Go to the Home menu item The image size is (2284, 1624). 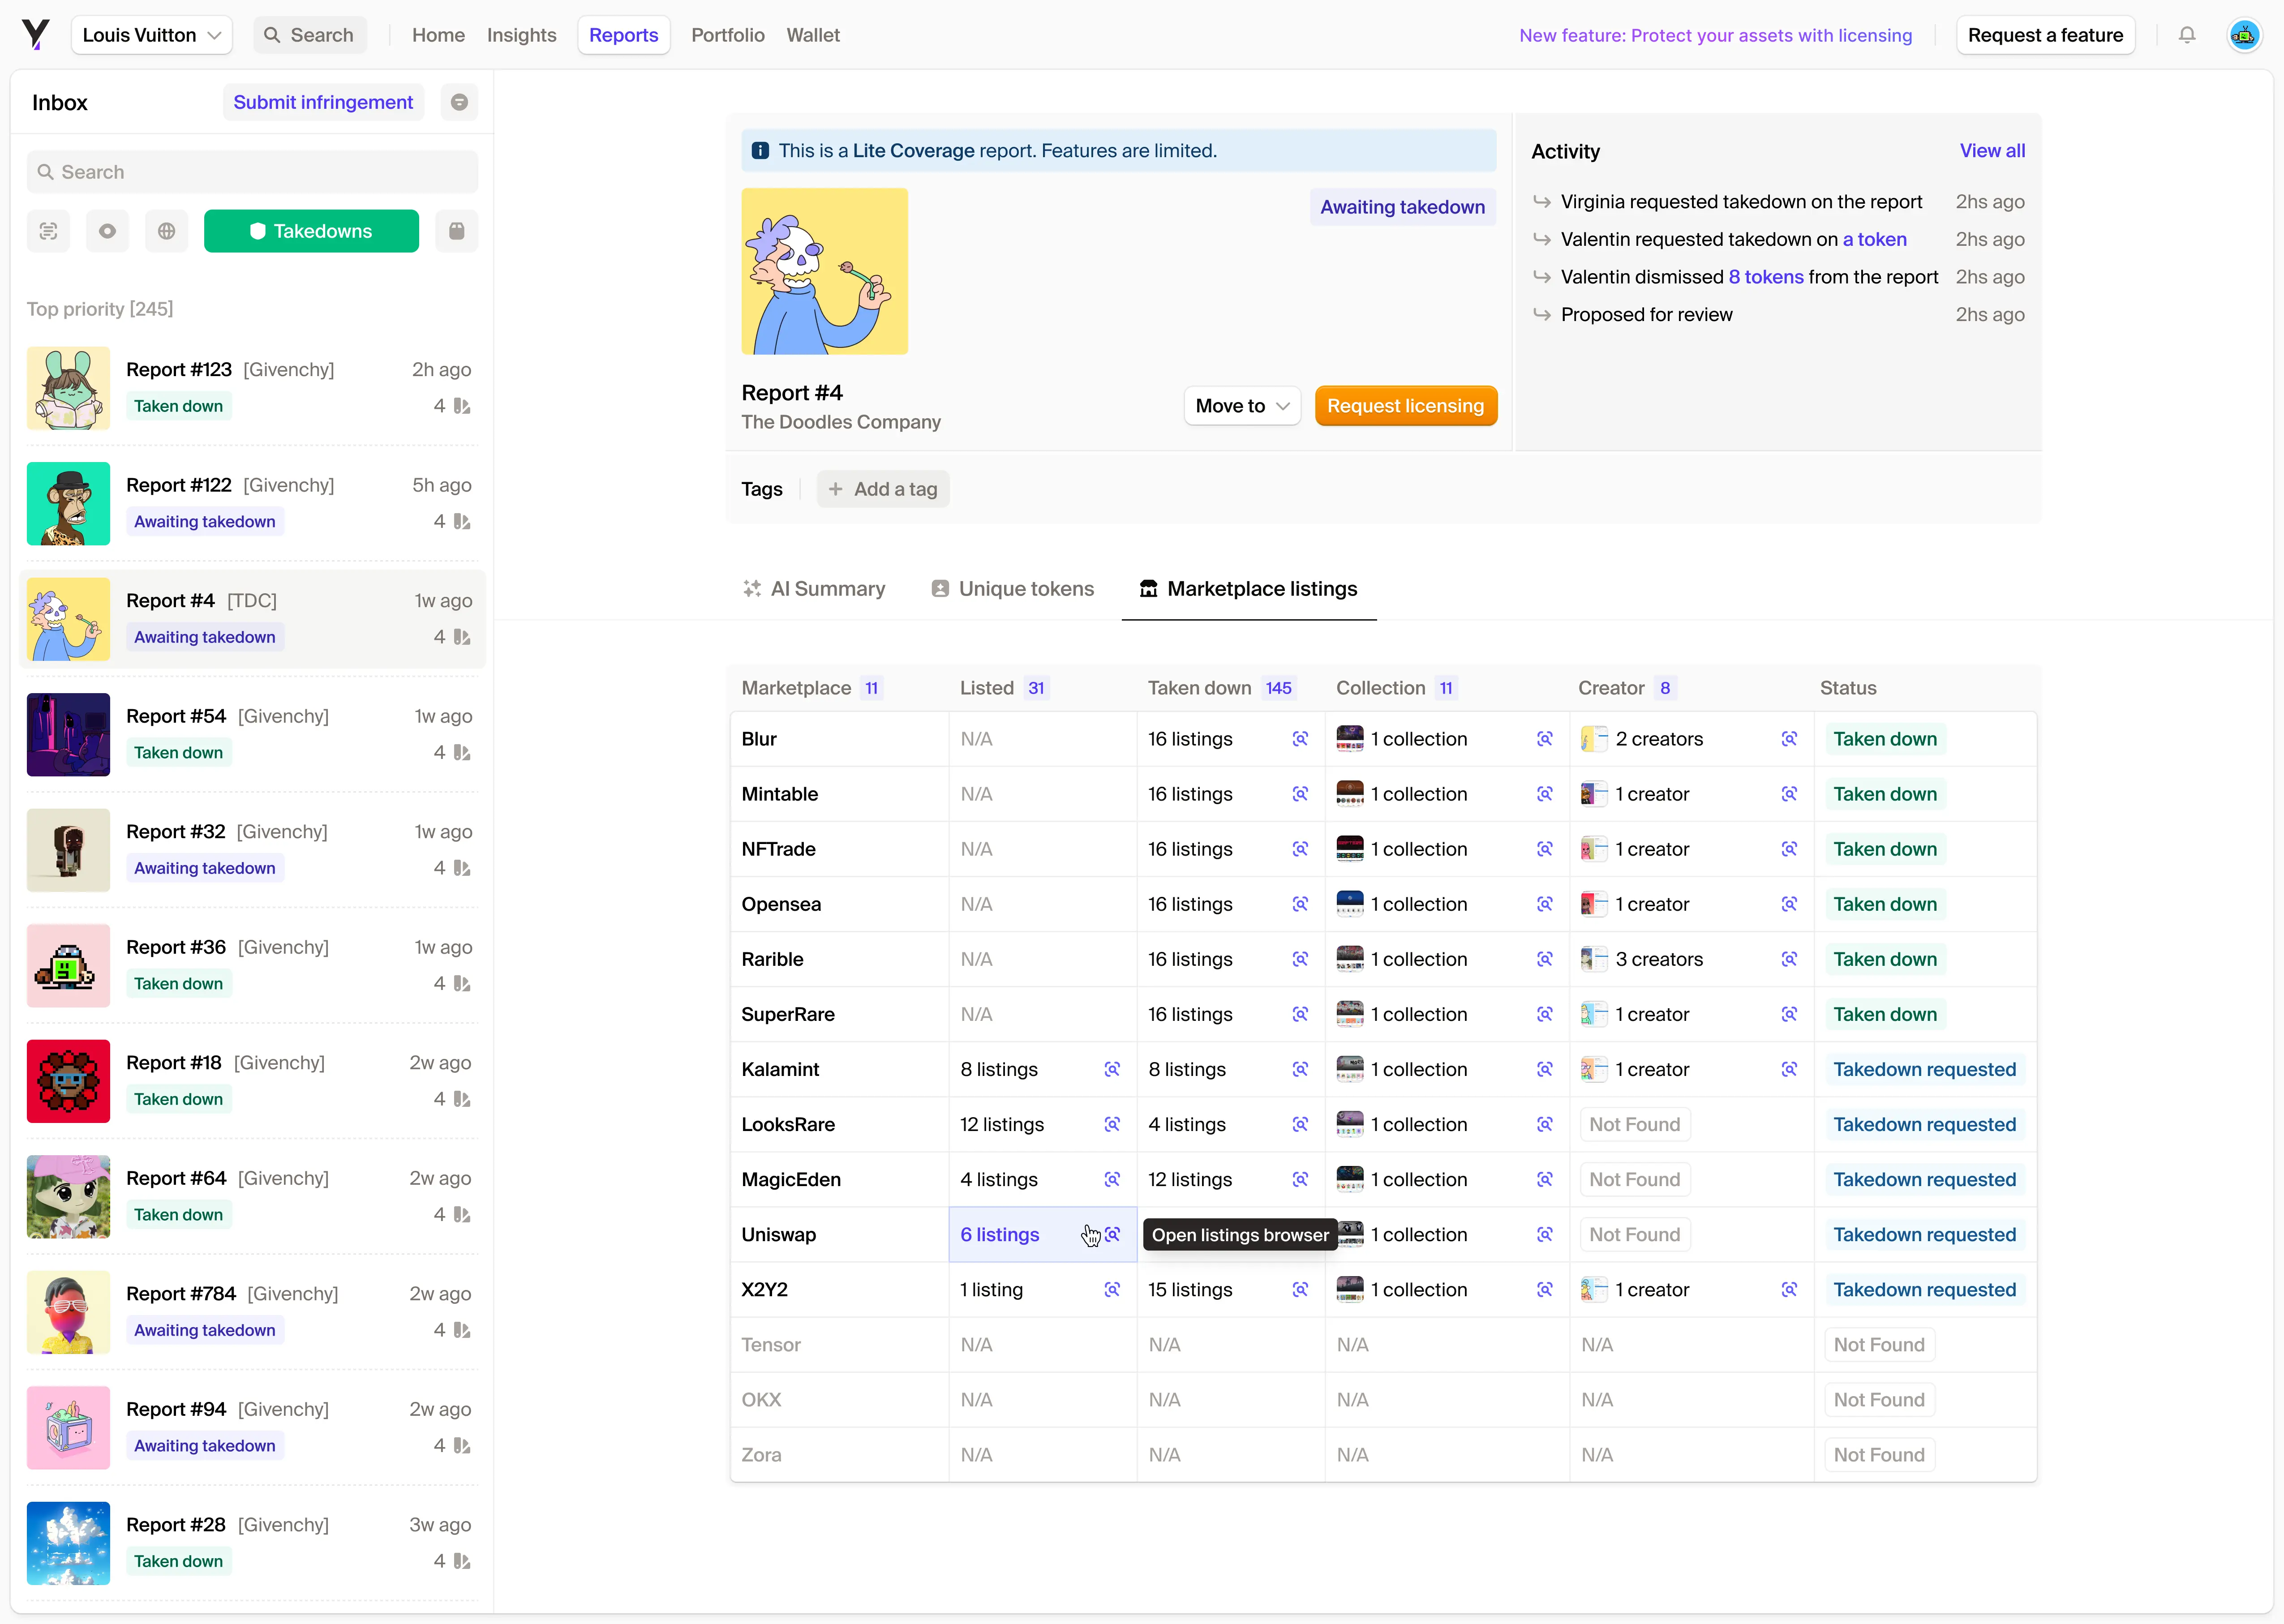coord(438,35)
